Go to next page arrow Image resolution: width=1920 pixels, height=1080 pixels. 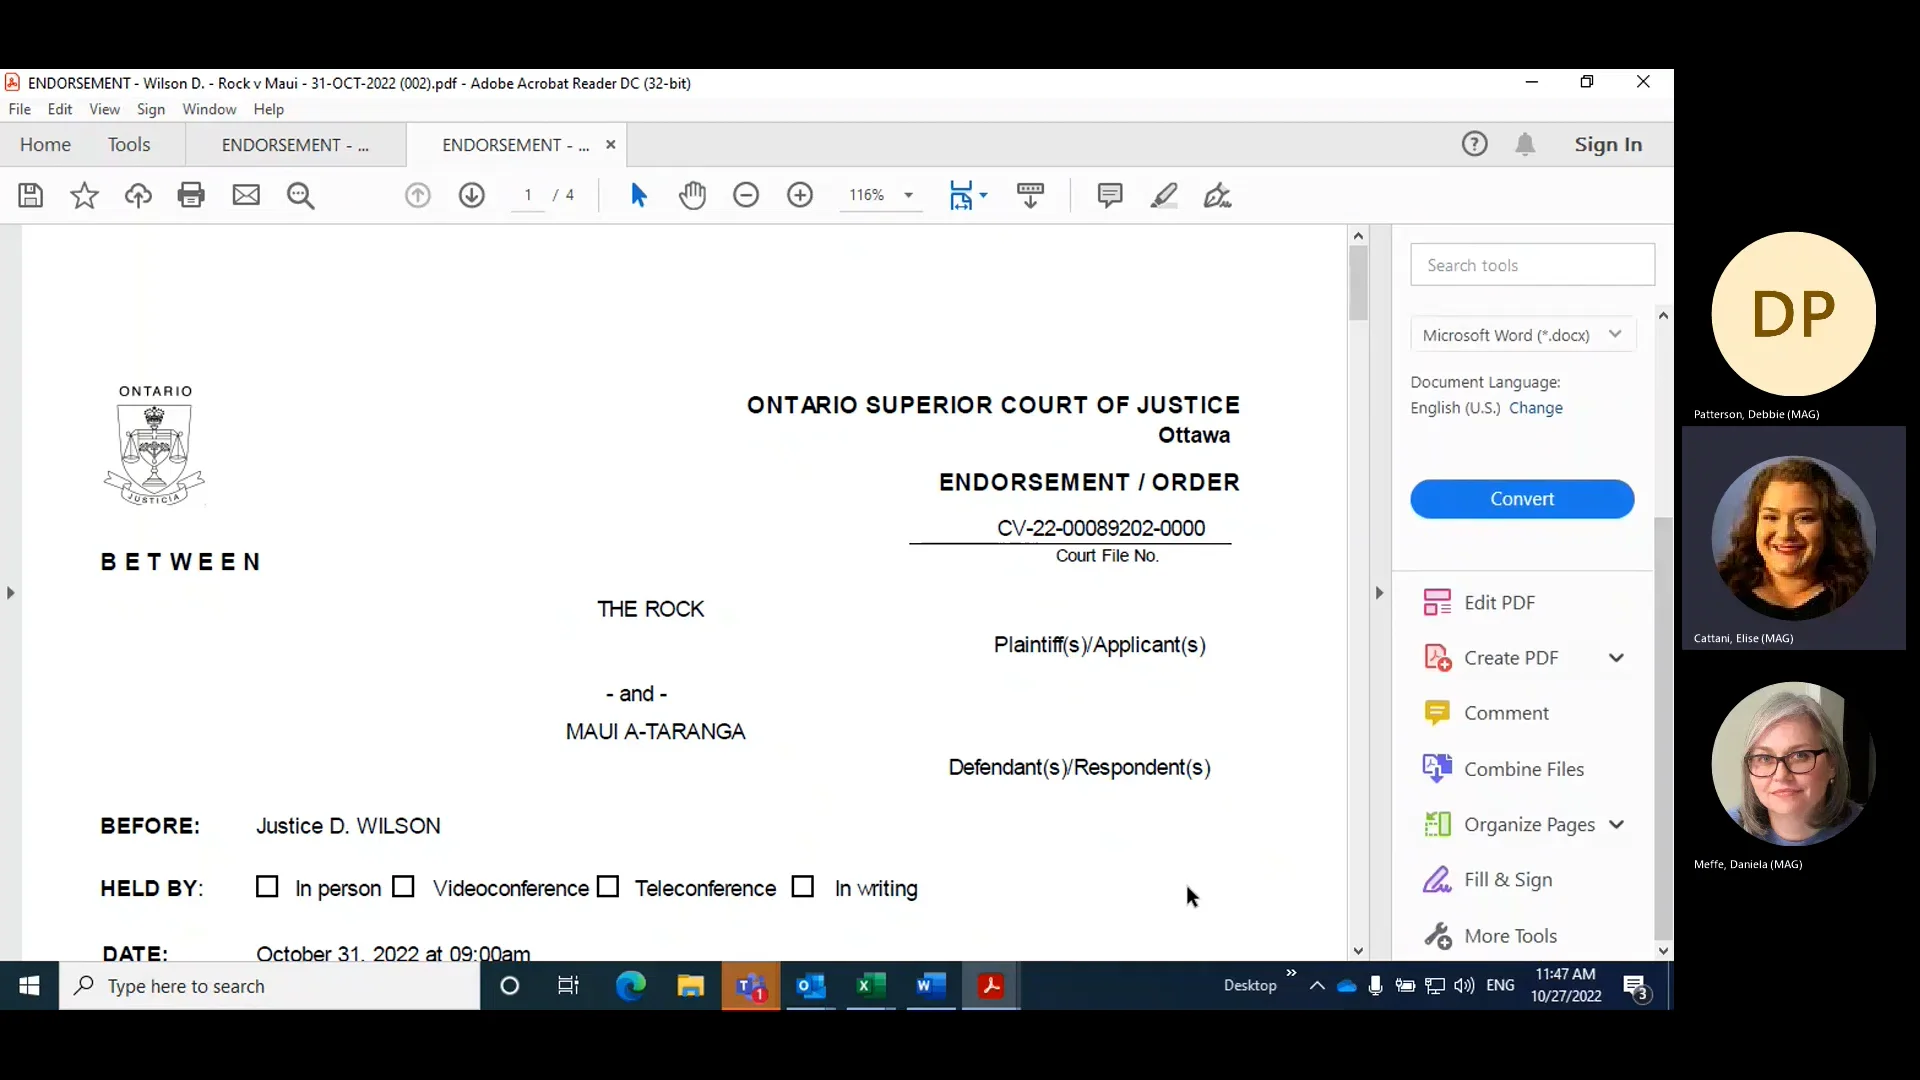coord(472,195)
